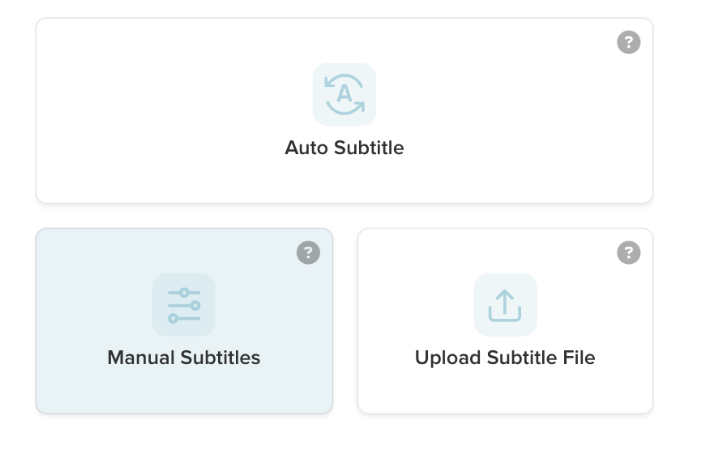Viewport: 702px width, 453px height.
Task: Click the "Manual Subtitles" text label
Action: point(184,358)
